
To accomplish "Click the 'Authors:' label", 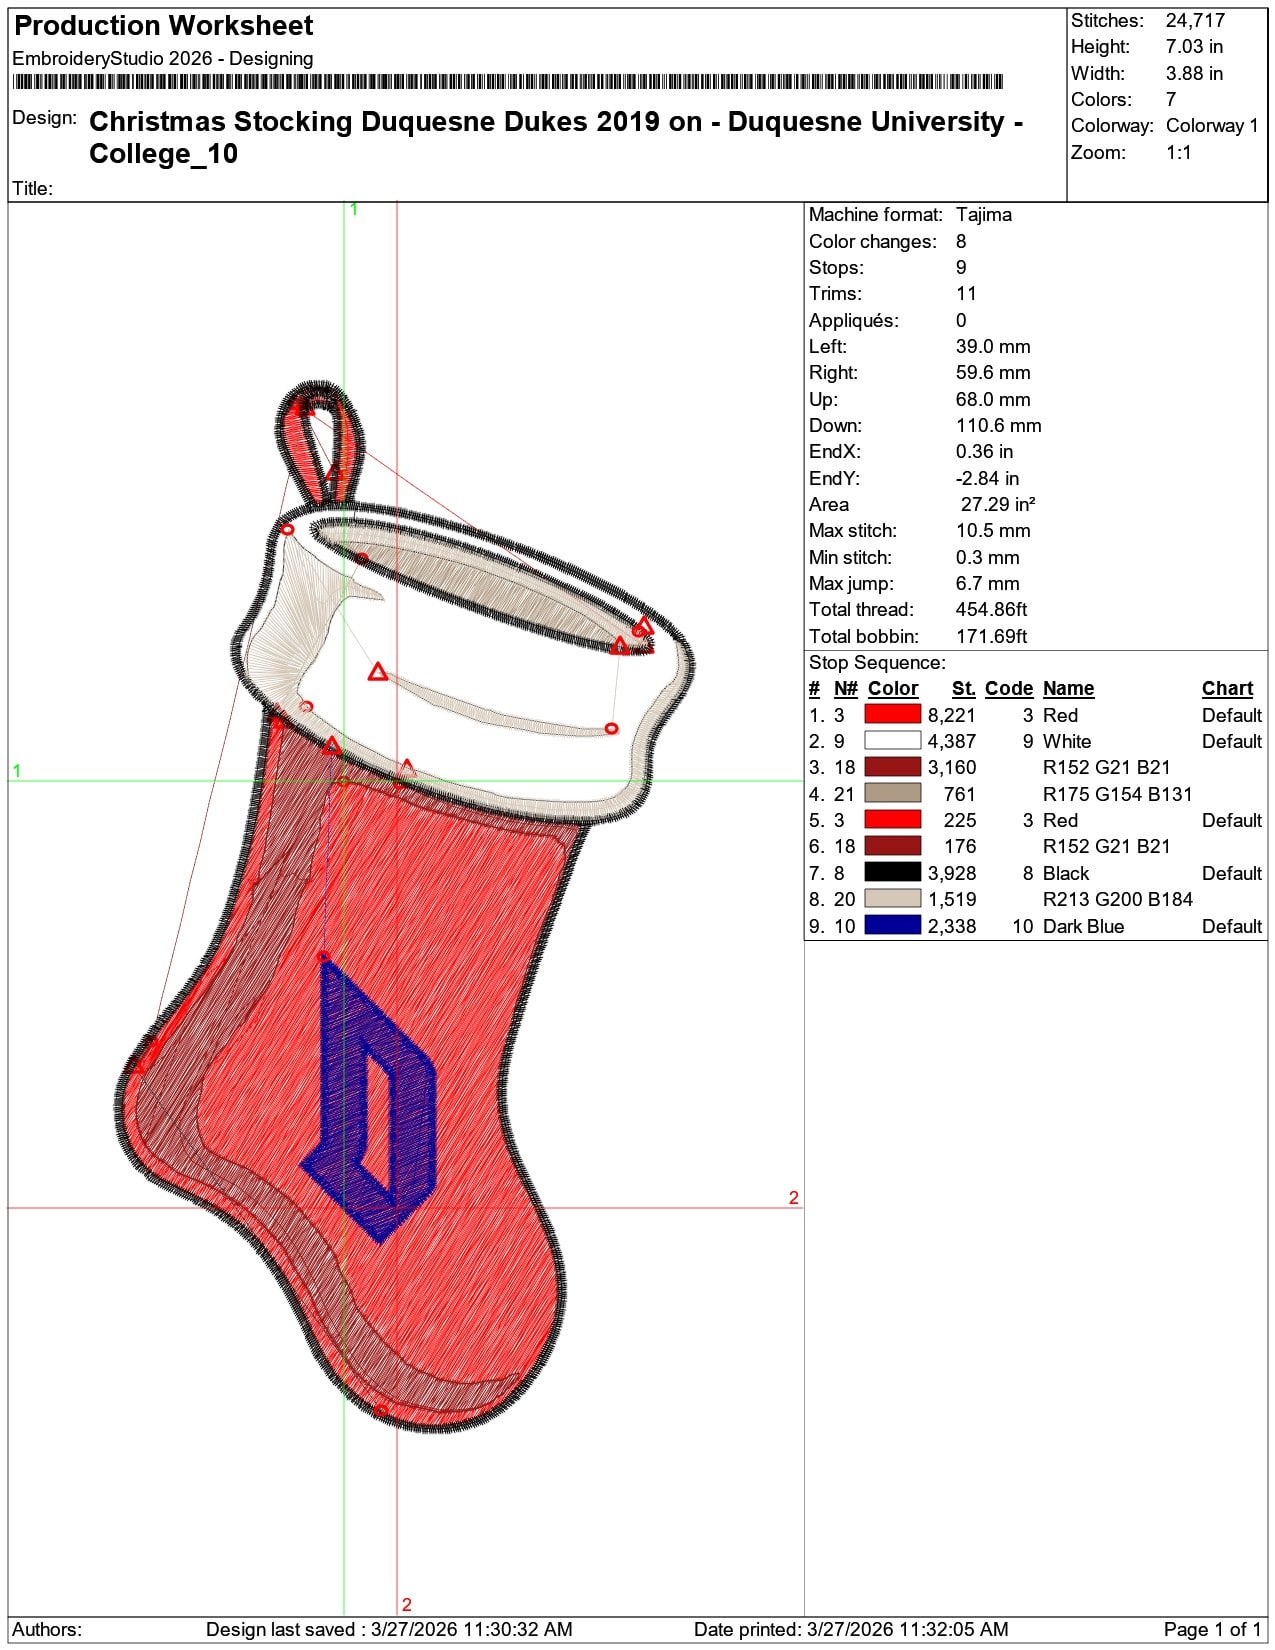I will 47,1629.
